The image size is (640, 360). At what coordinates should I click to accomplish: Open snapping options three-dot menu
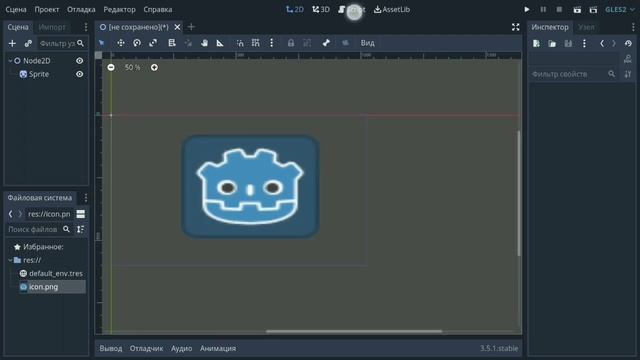pos(271,43)
